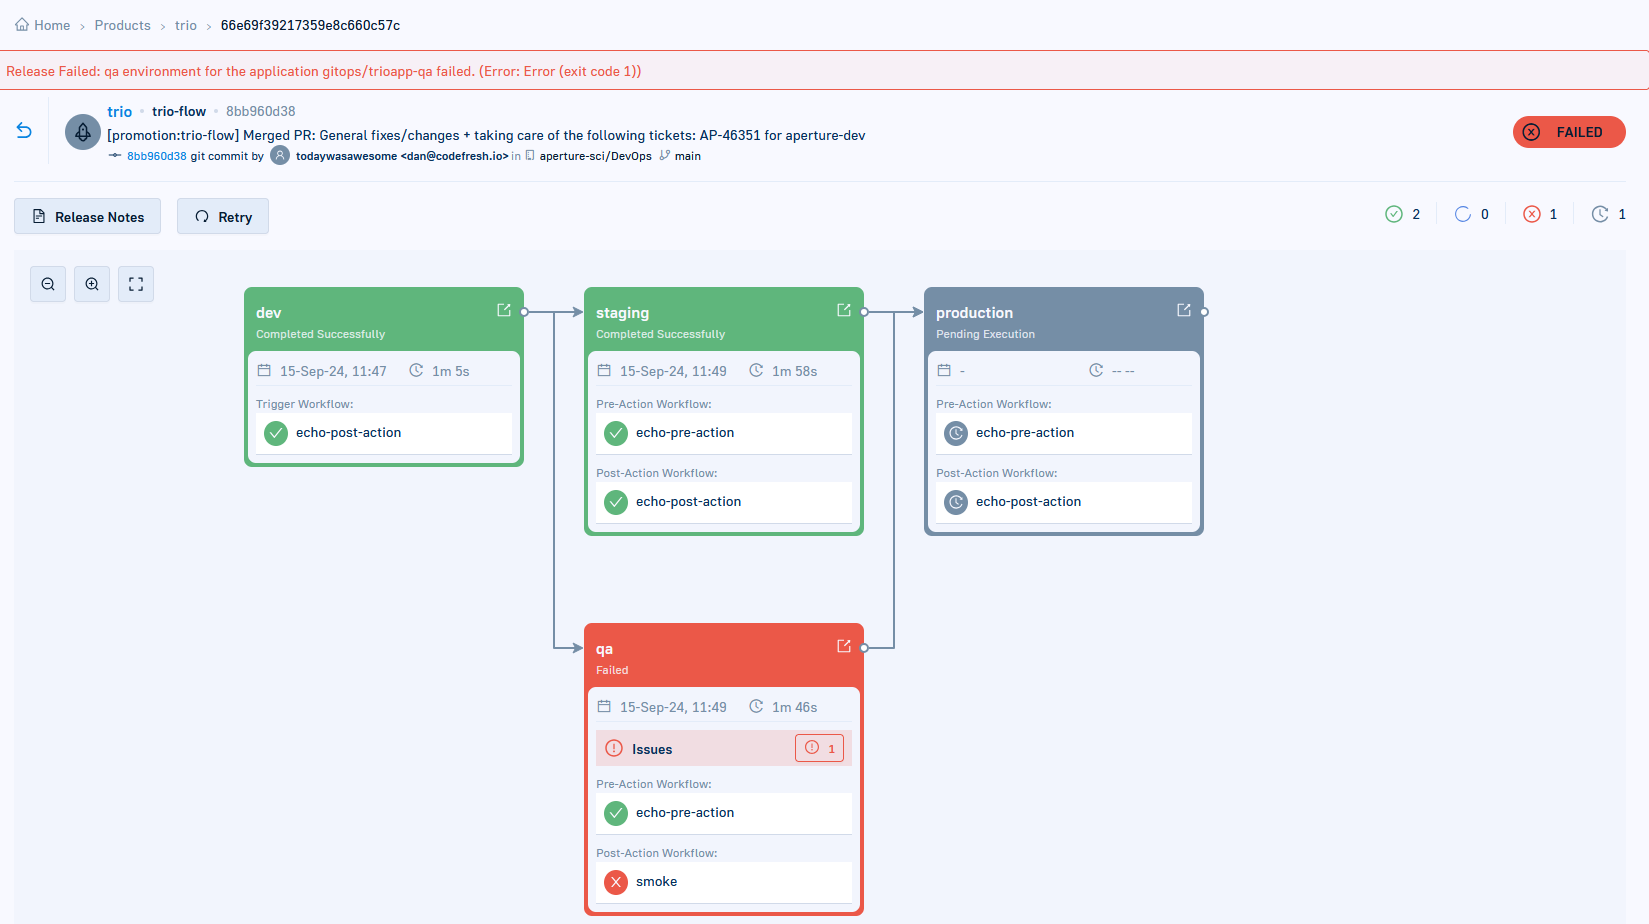Fit the release graph to screen
The image size is (1649, 924).
point(135,284)
